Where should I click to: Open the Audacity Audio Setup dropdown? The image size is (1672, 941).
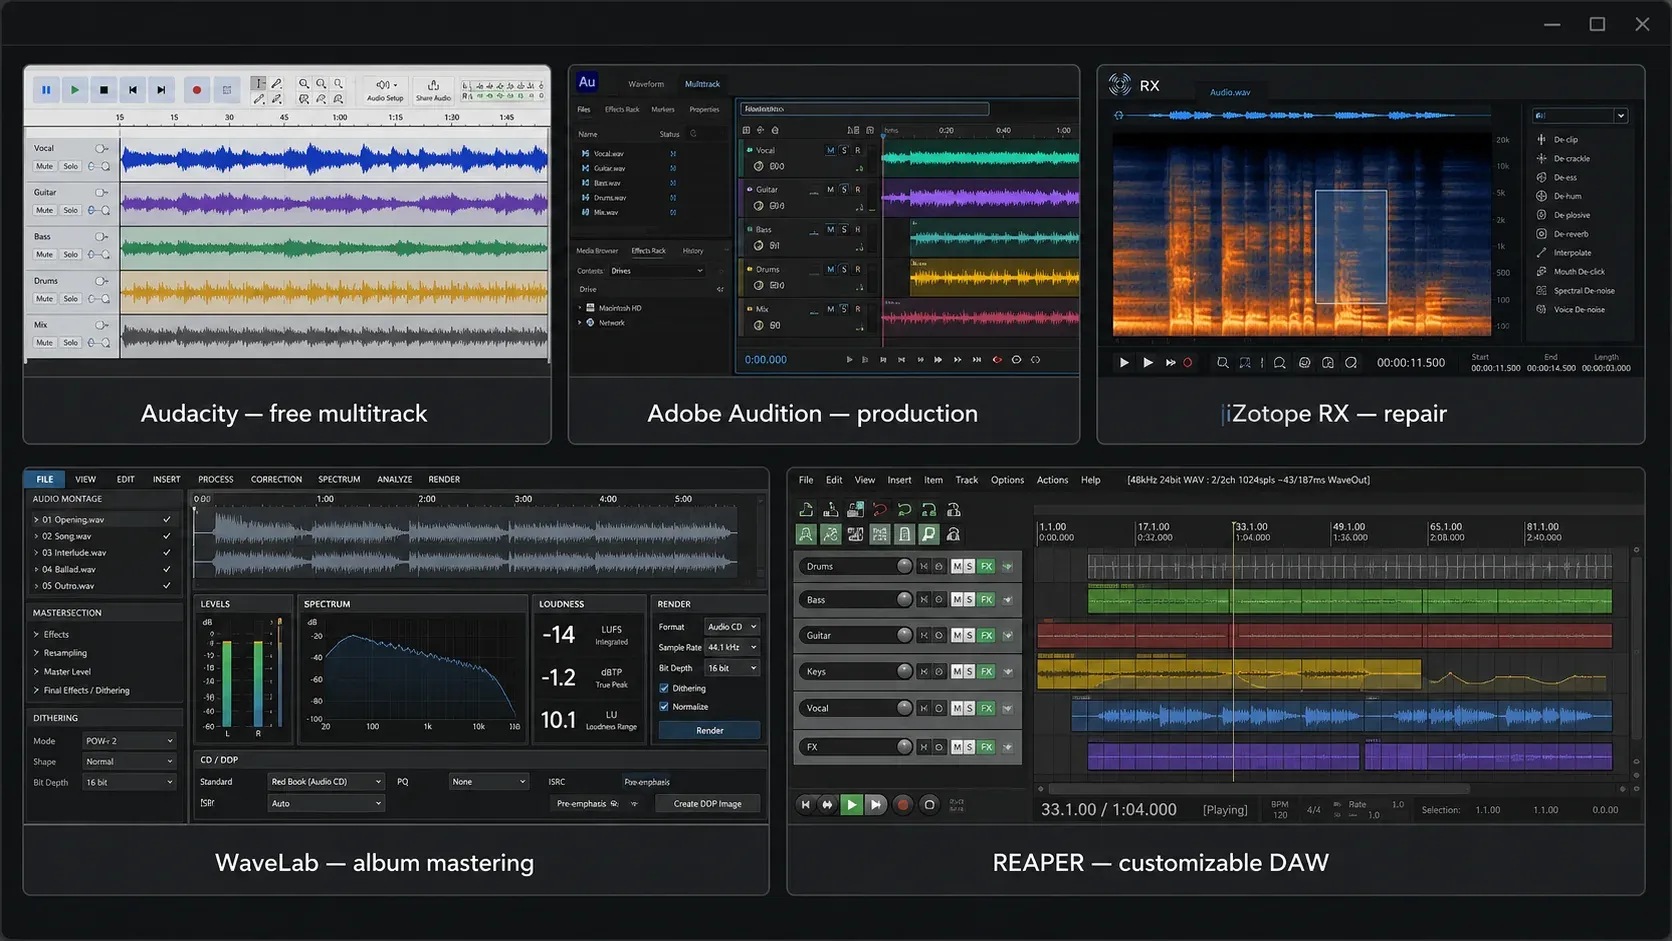click(x=385, y=90)
